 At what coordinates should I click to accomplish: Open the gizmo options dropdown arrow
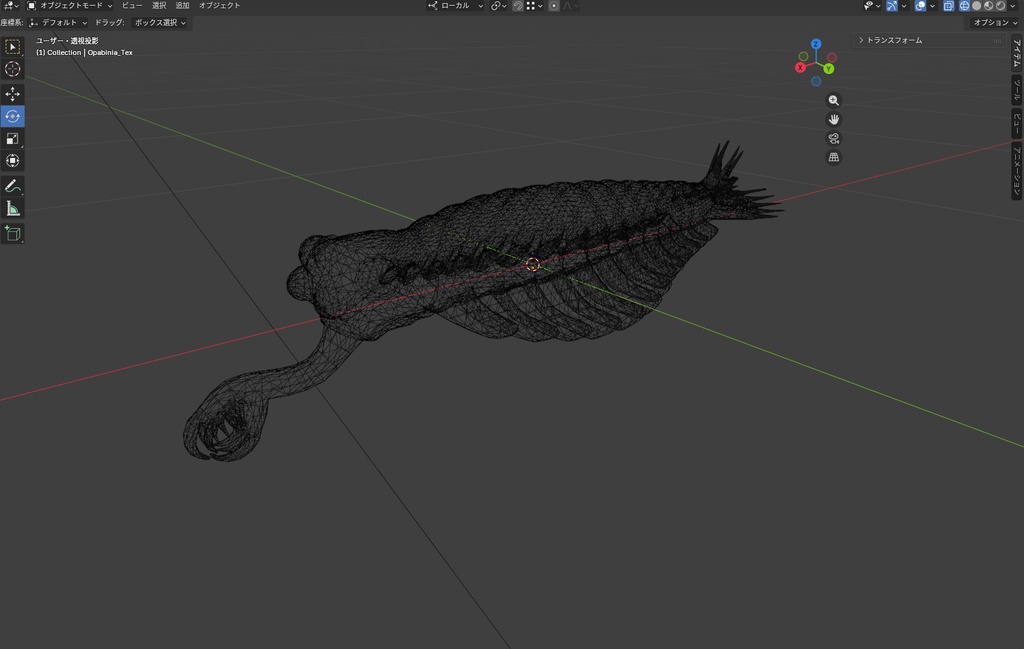click(904, 6)
